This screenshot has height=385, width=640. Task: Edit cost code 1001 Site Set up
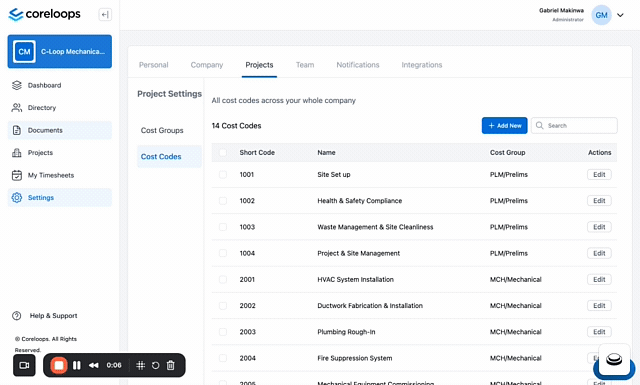(599, 174)
